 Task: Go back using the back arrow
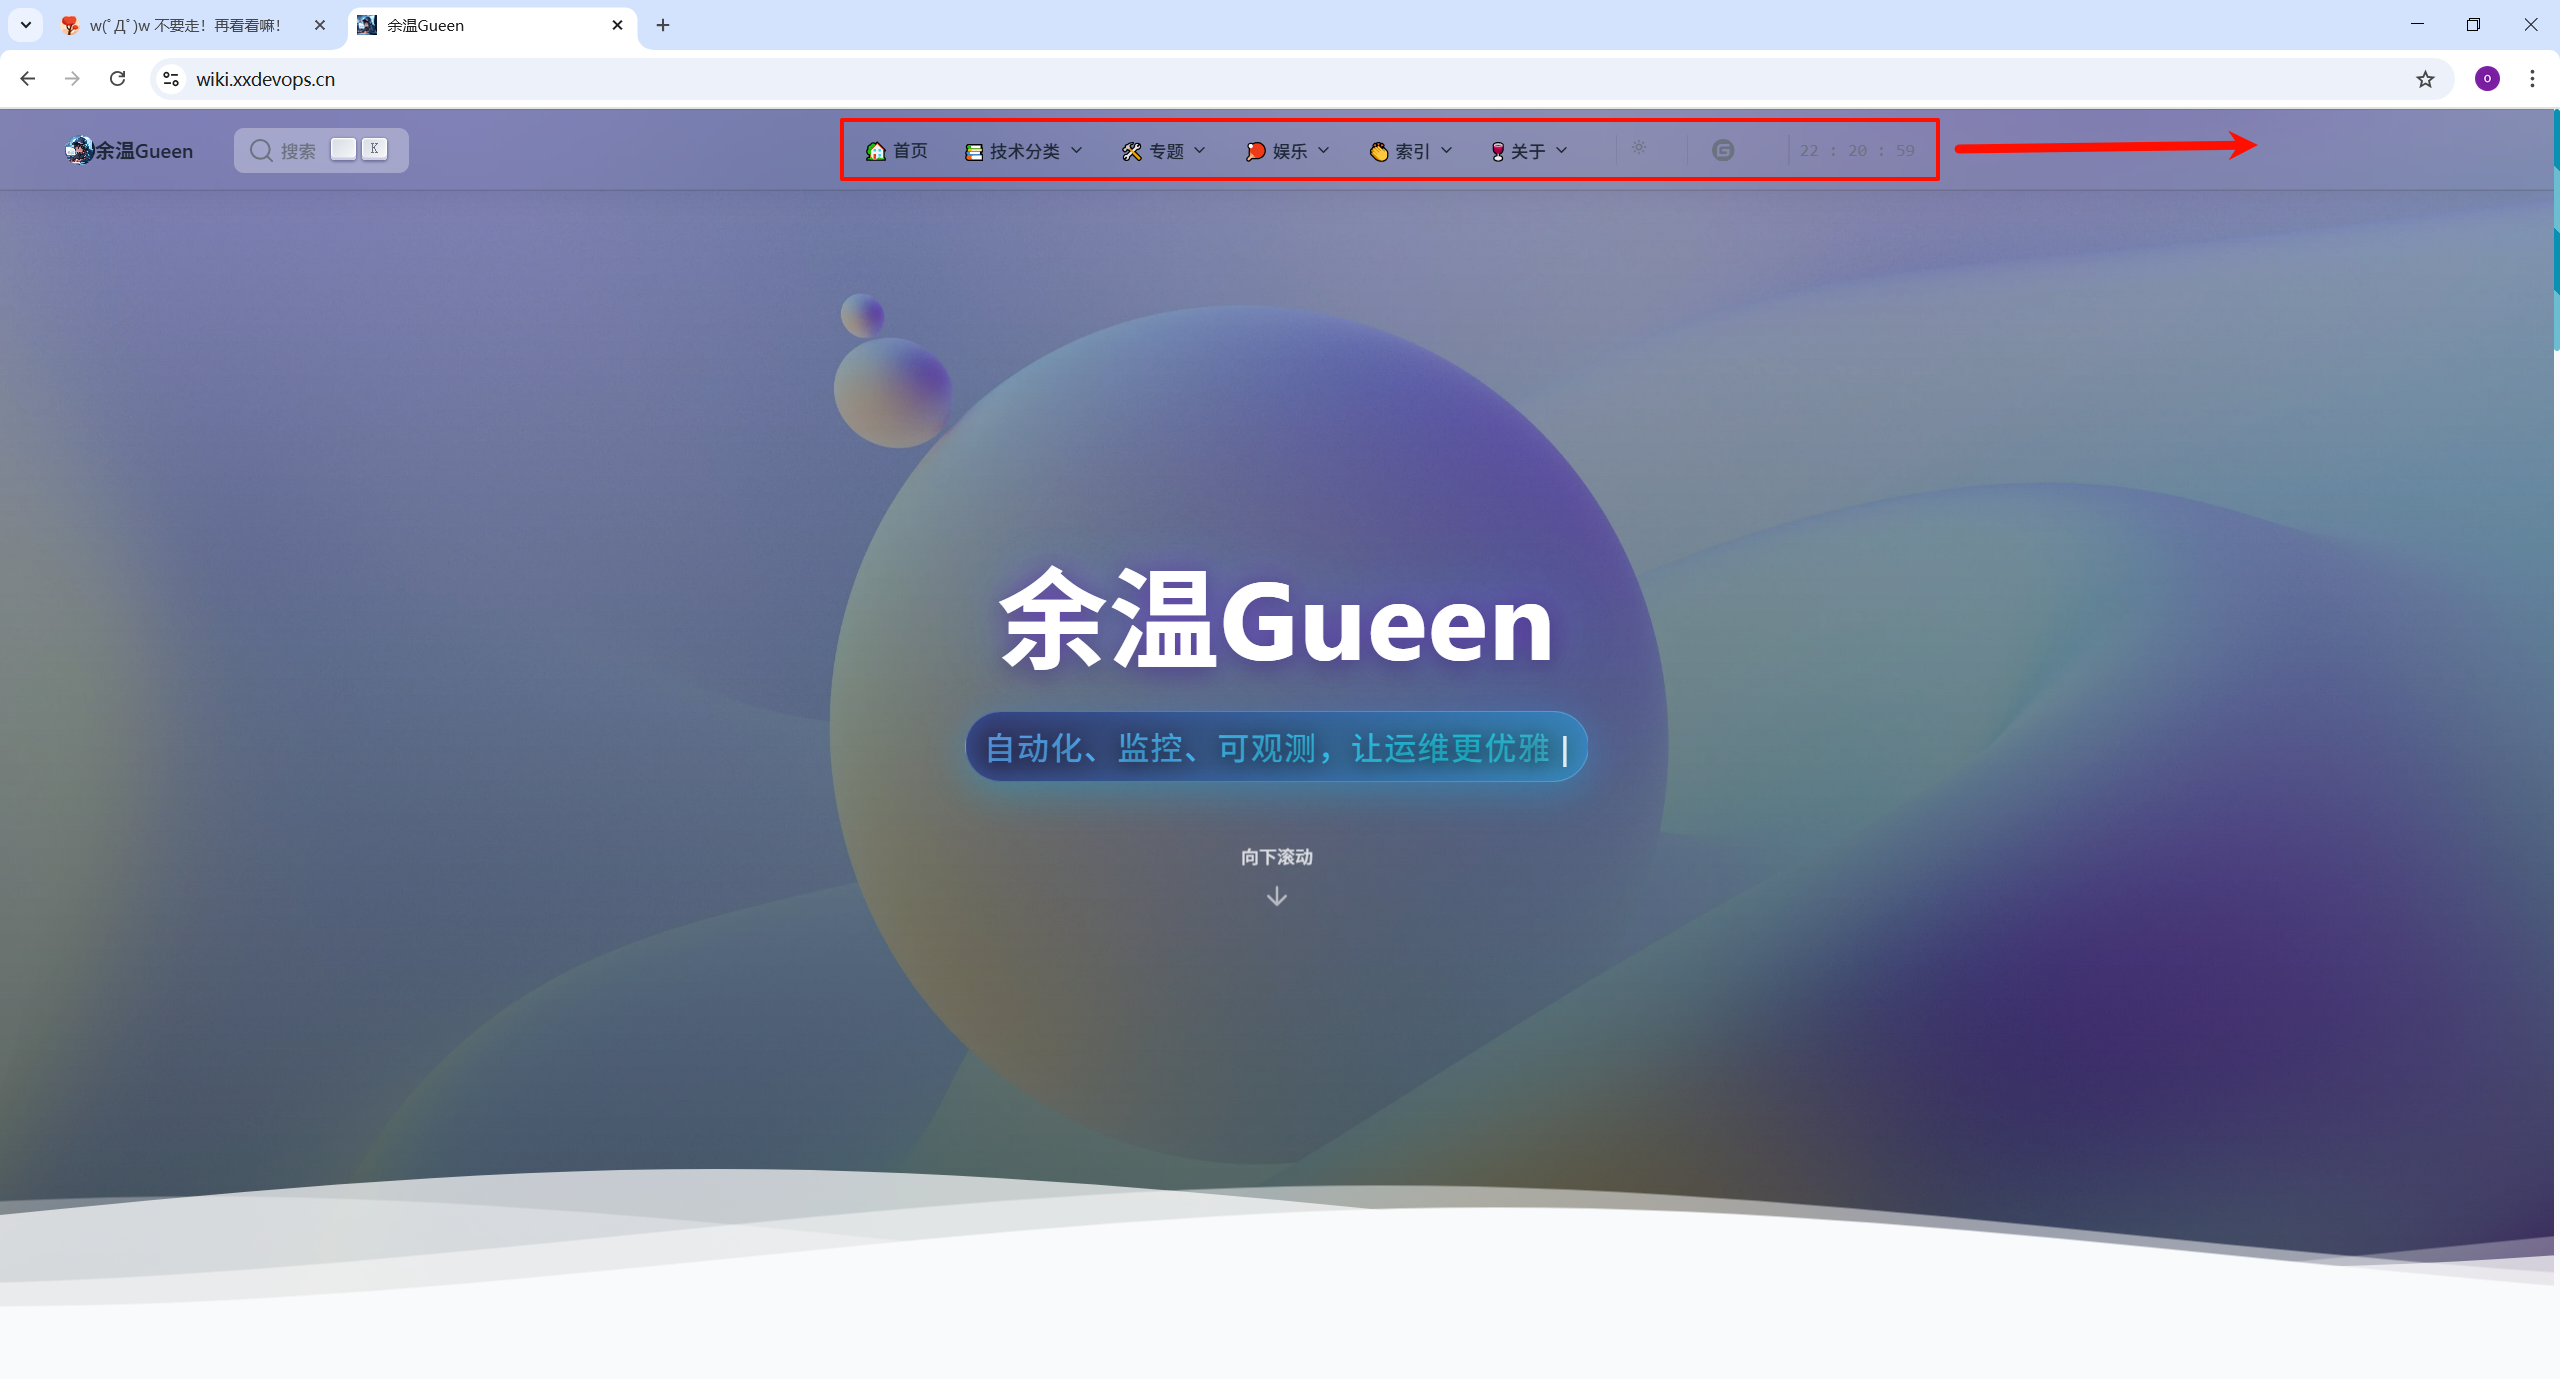(x=28, y=79)
